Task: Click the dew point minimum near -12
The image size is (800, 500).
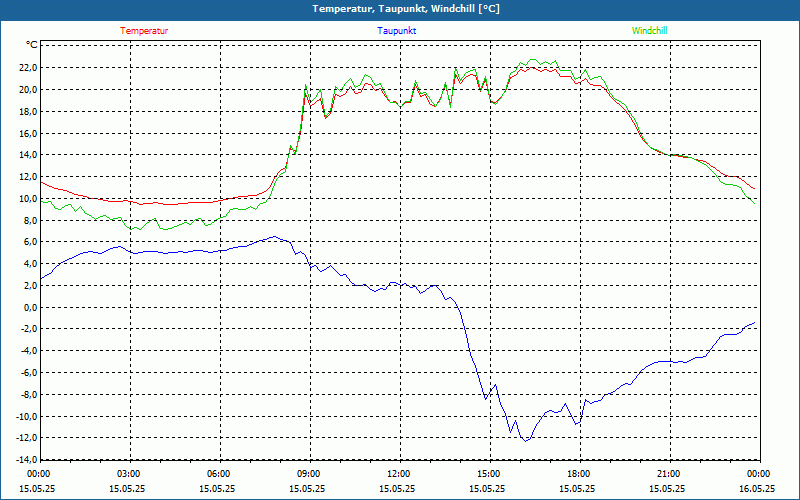Action: click(526, 441)
